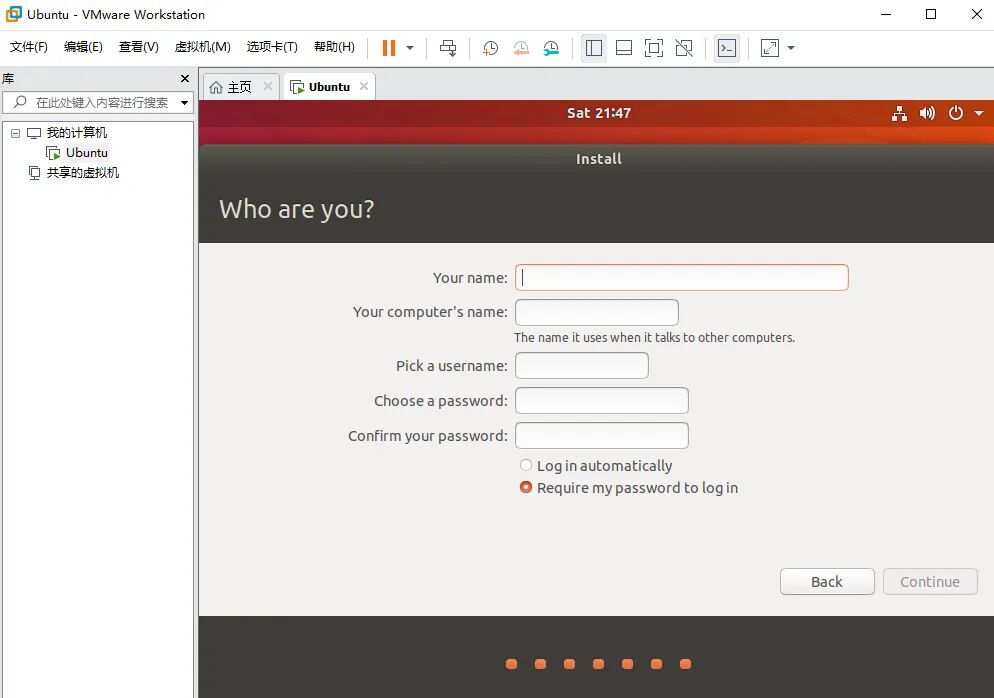Image resolution: width=994 pixels, height=698 pixels.
Task: Close the 主页 tab
Action: tap(268, 86)
